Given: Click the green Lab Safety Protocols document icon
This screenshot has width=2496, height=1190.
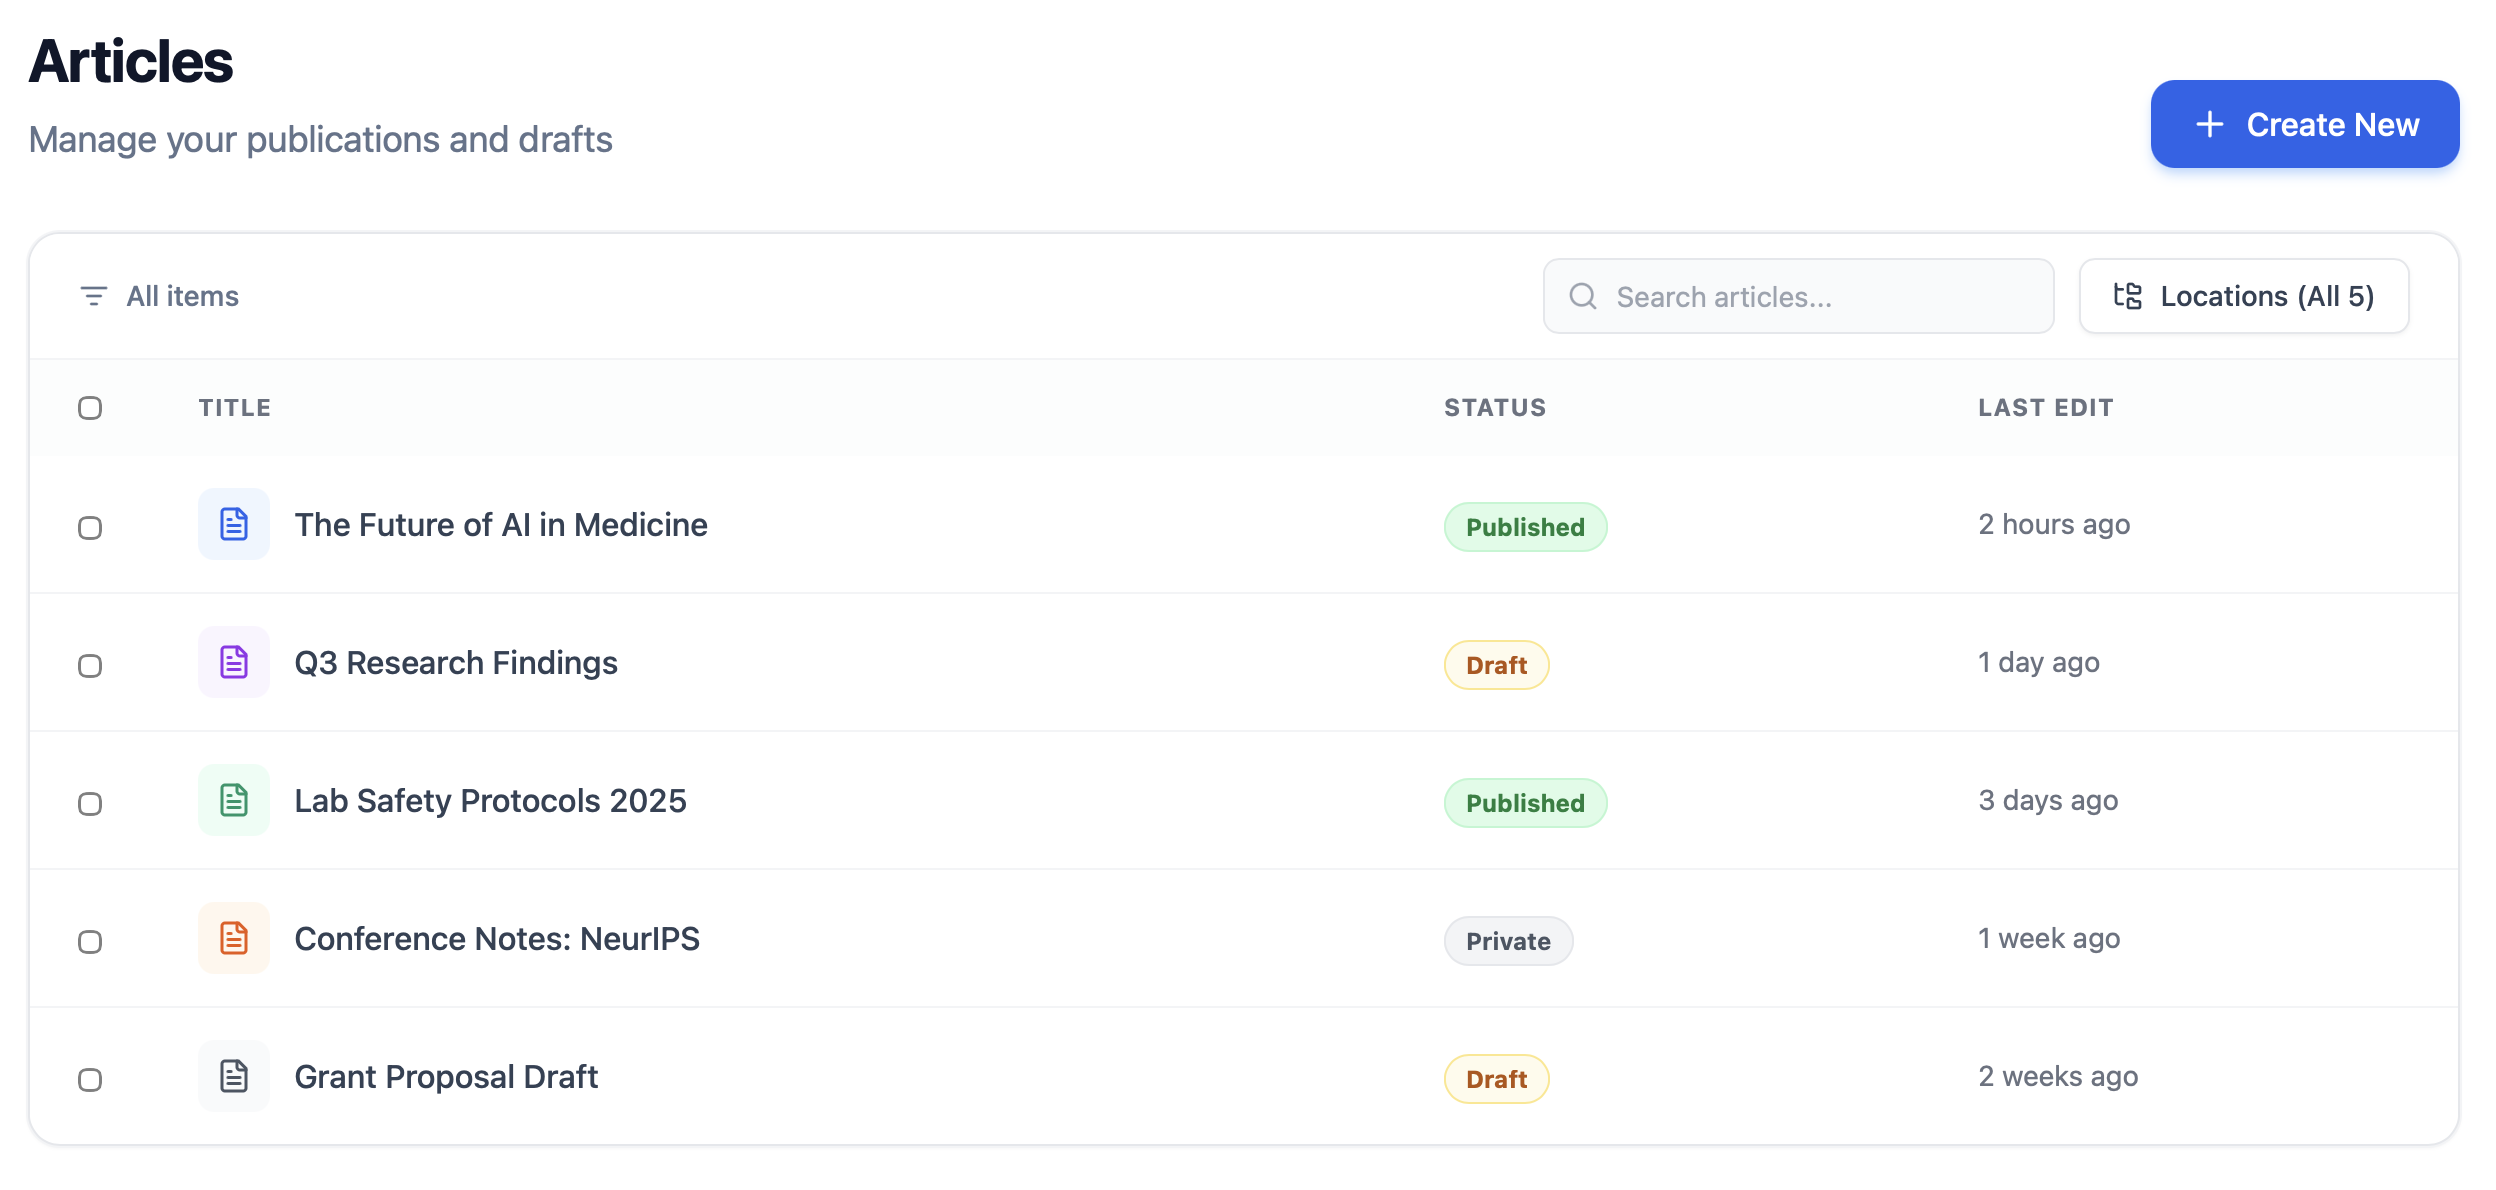Looking at the screenshot, I should pos(234,800).
